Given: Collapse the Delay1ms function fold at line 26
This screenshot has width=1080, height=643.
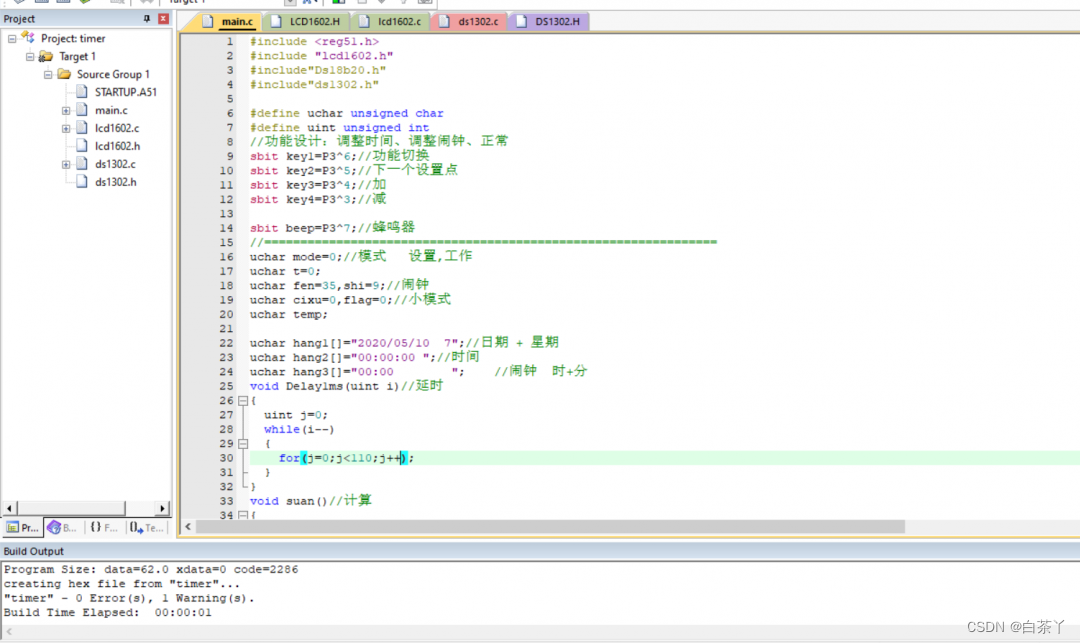Looking at the screenshot, I should [x=242, y=401].
